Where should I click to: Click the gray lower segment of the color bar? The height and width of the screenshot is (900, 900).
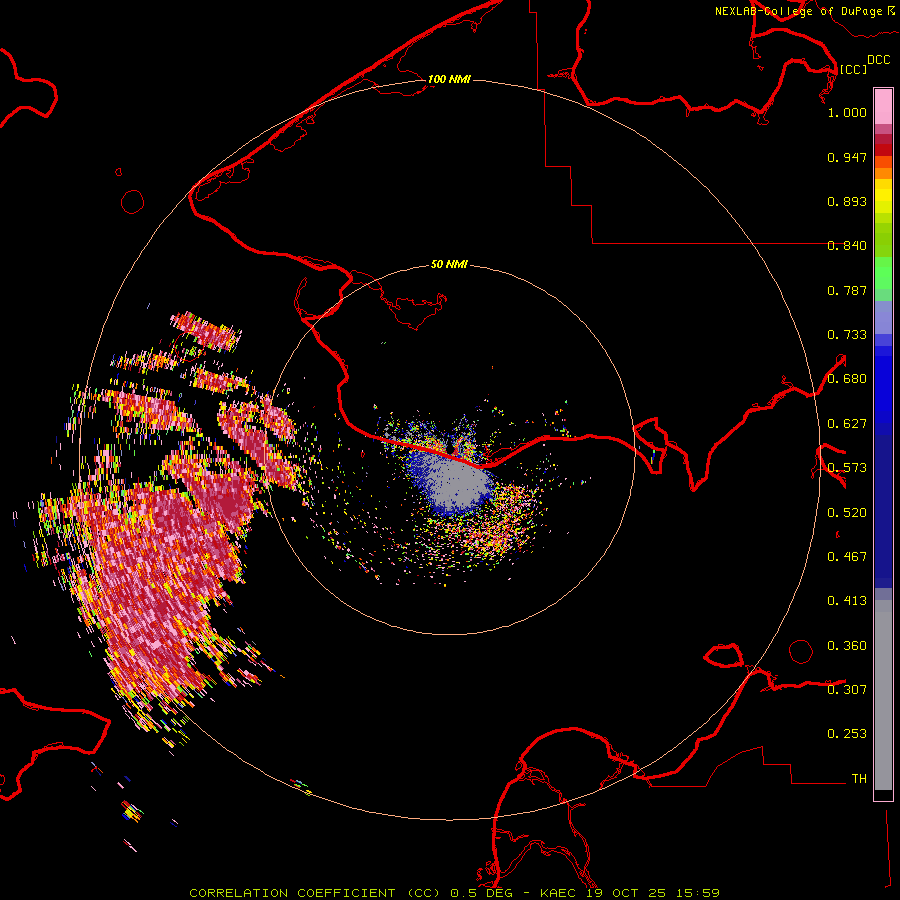[883, 695]
